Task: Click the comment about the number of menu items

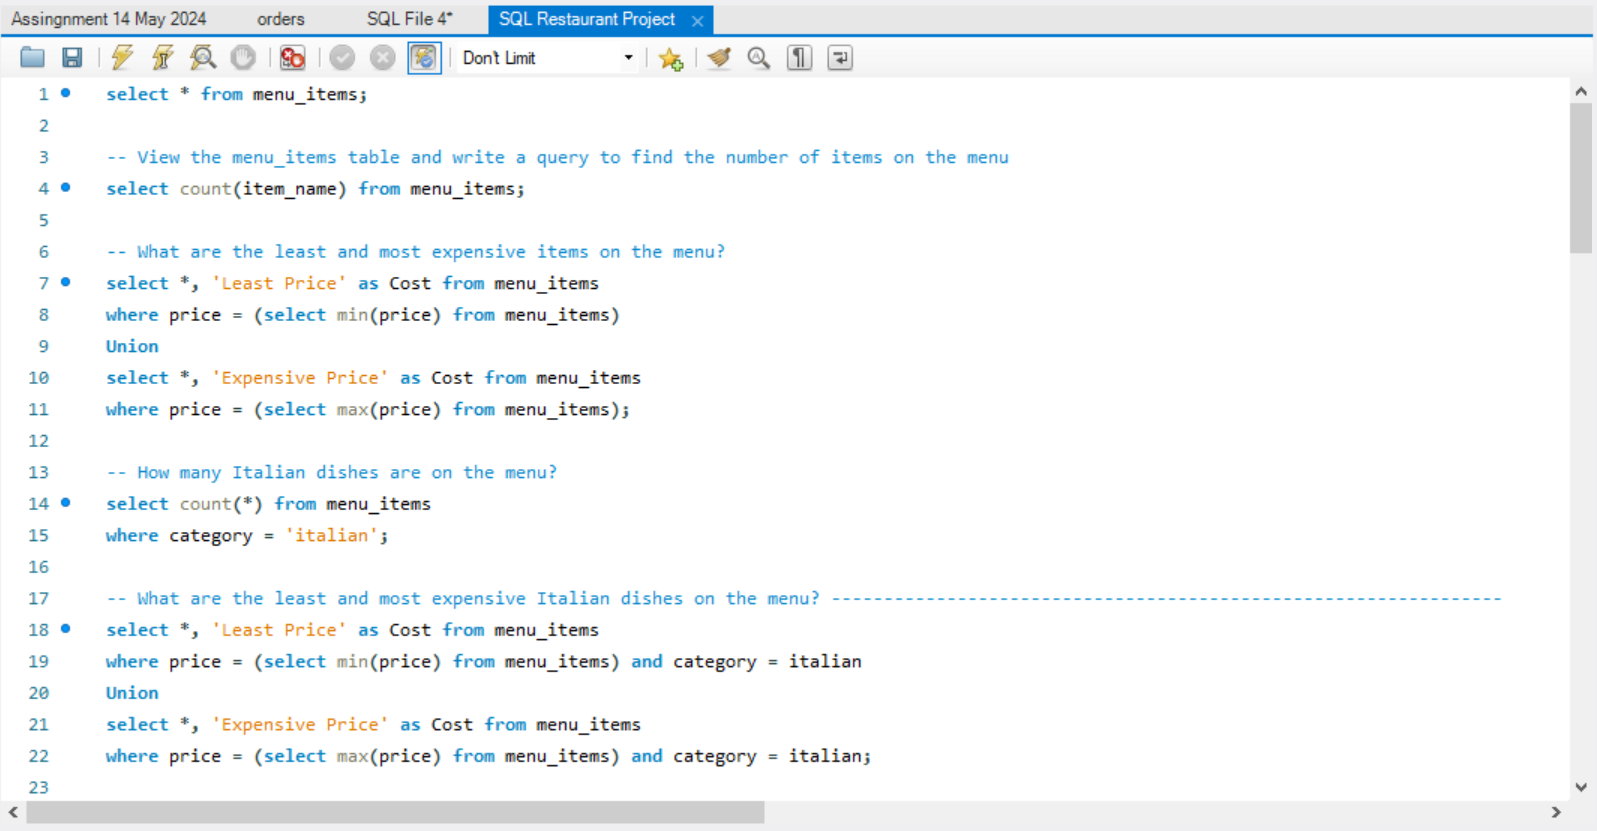Action: click(557, 157)
